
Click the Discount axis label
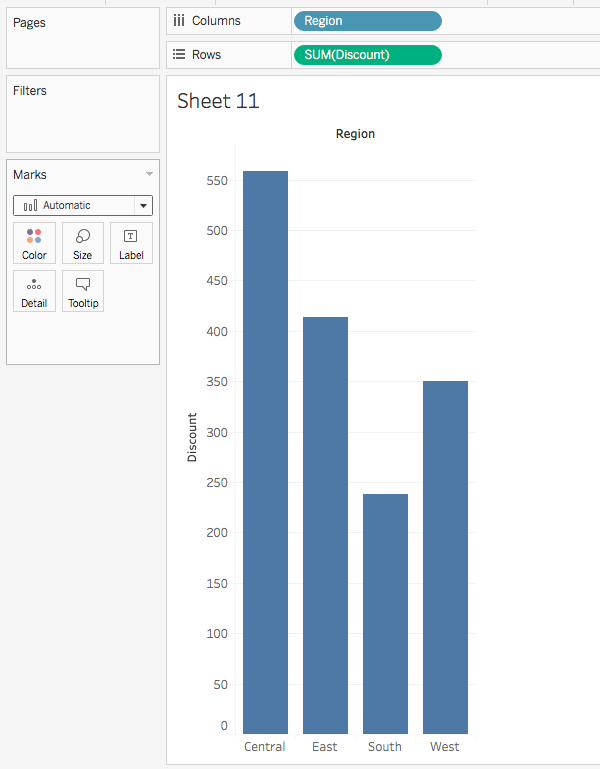[192, 437]
